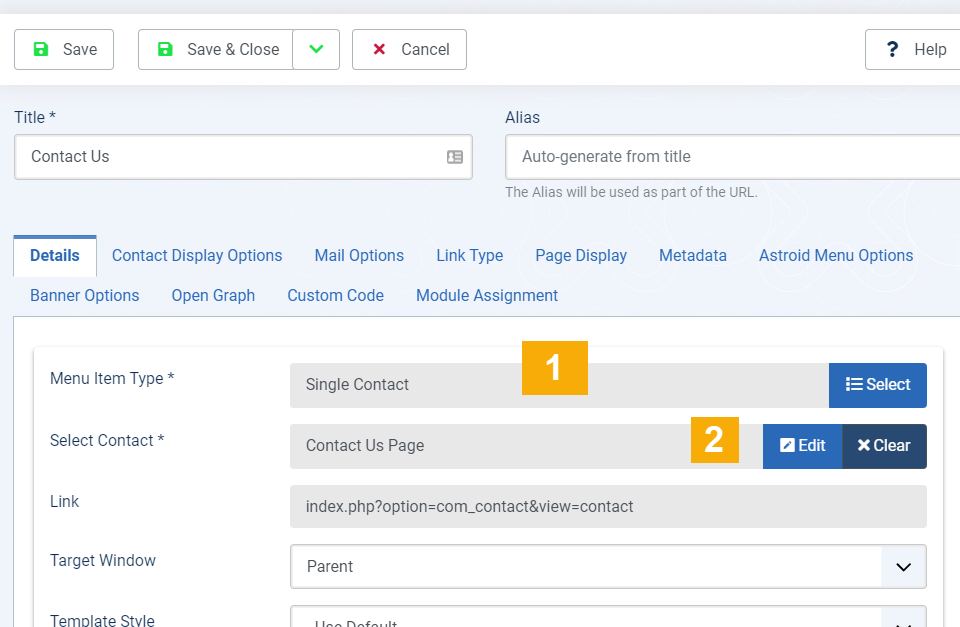Switch to Astroid Menu Options tab
This screenshot has width=960, height=627.
836,256
